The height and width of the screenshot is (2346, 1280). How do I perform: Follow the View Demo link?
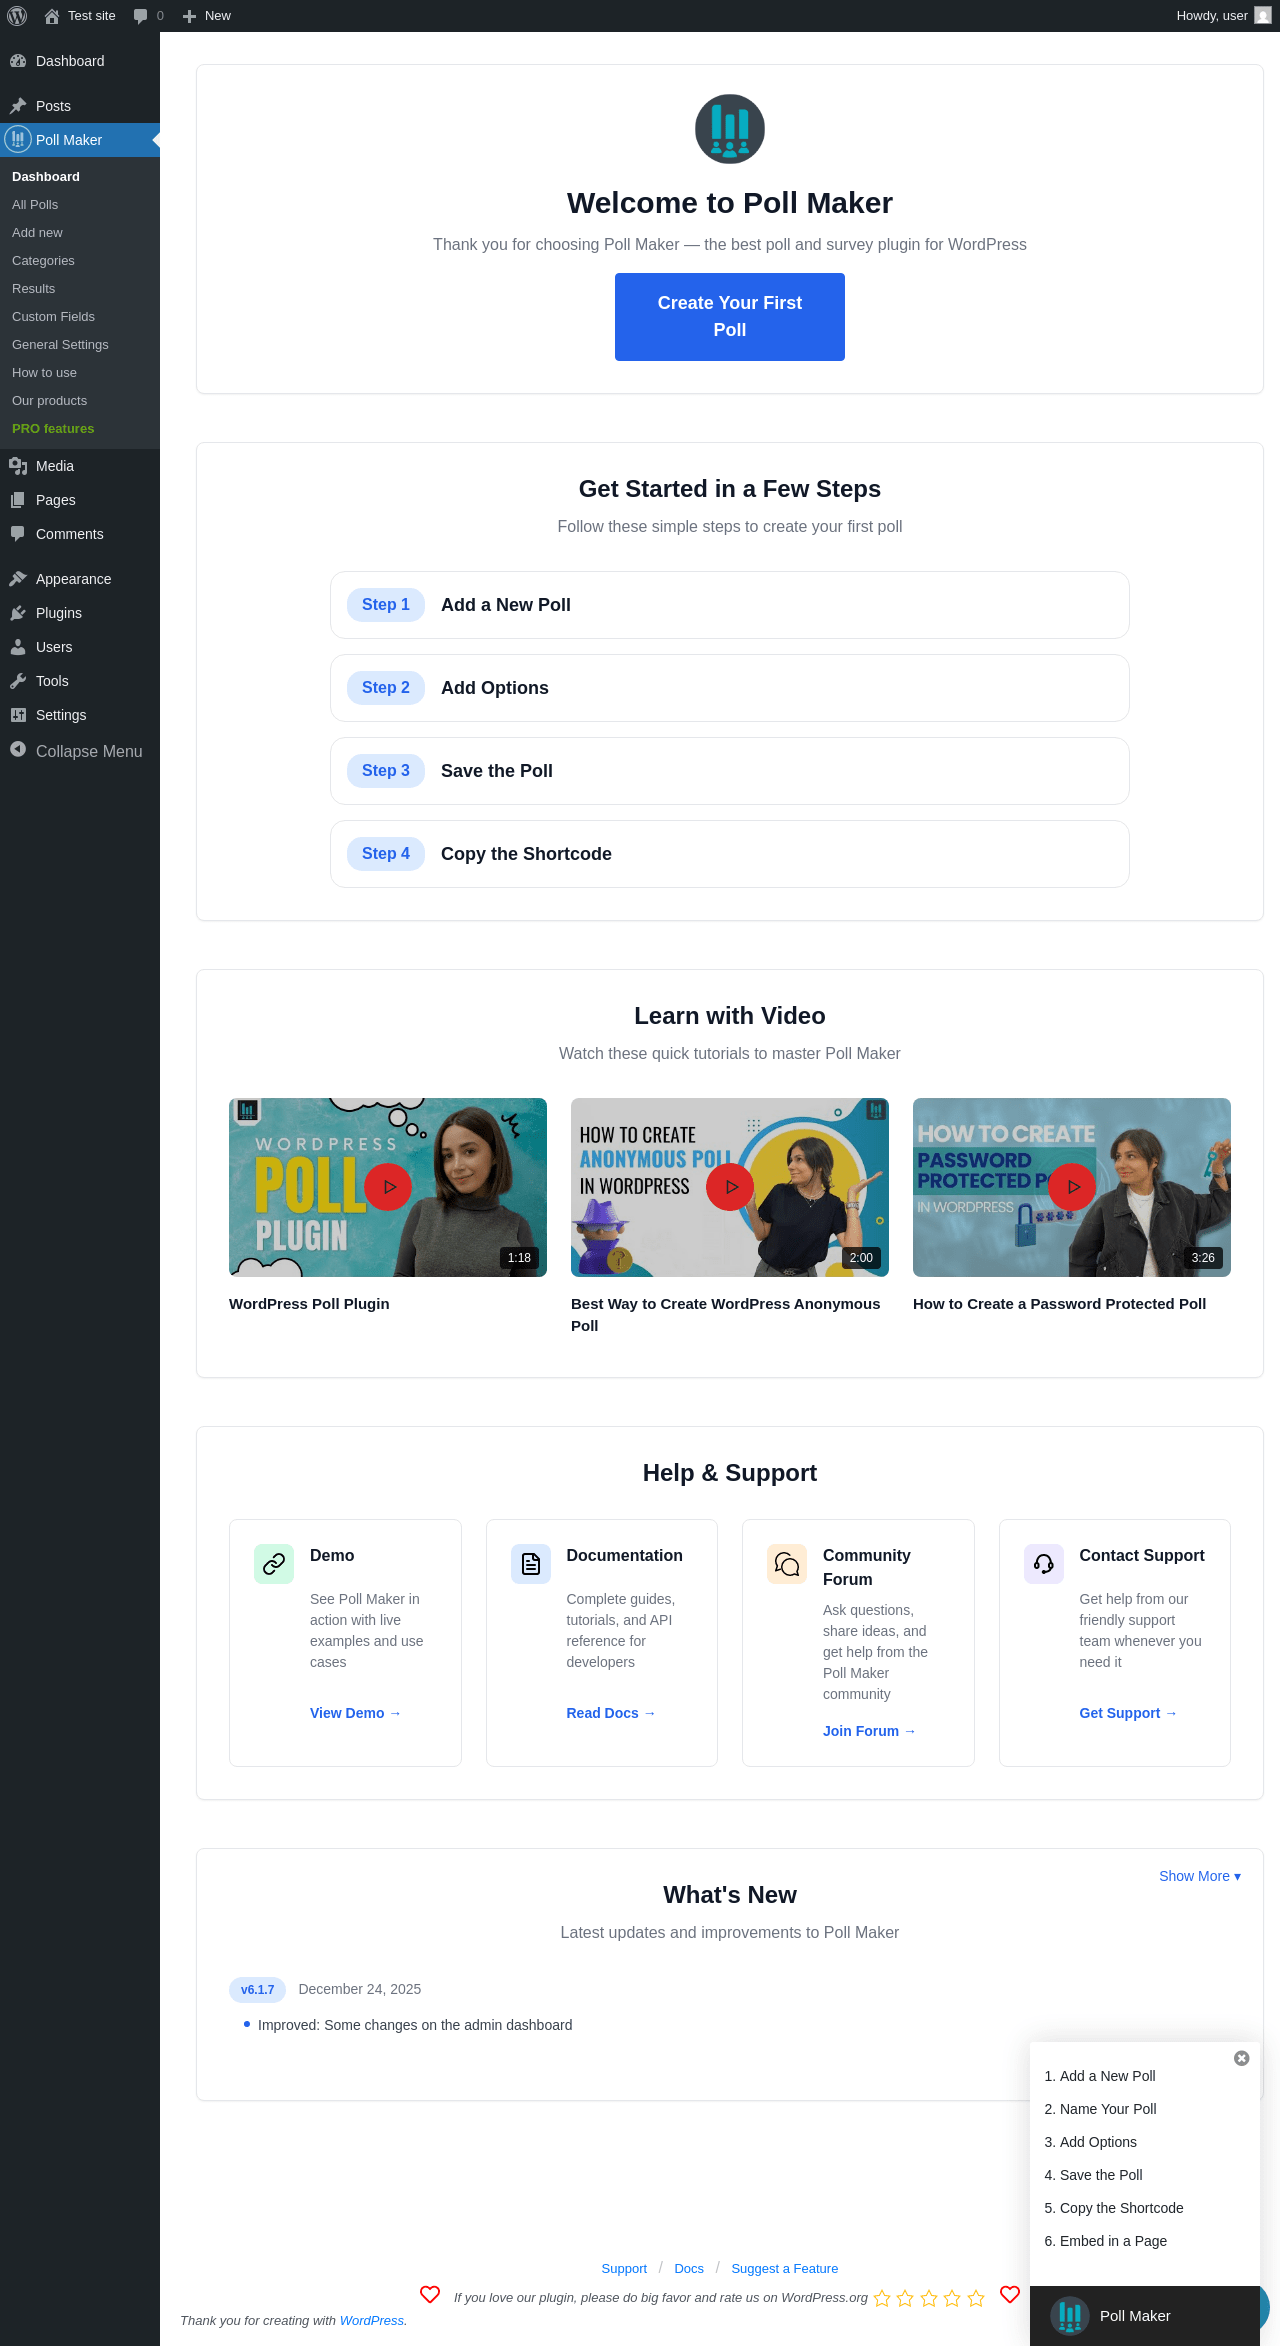[355, 1713]
